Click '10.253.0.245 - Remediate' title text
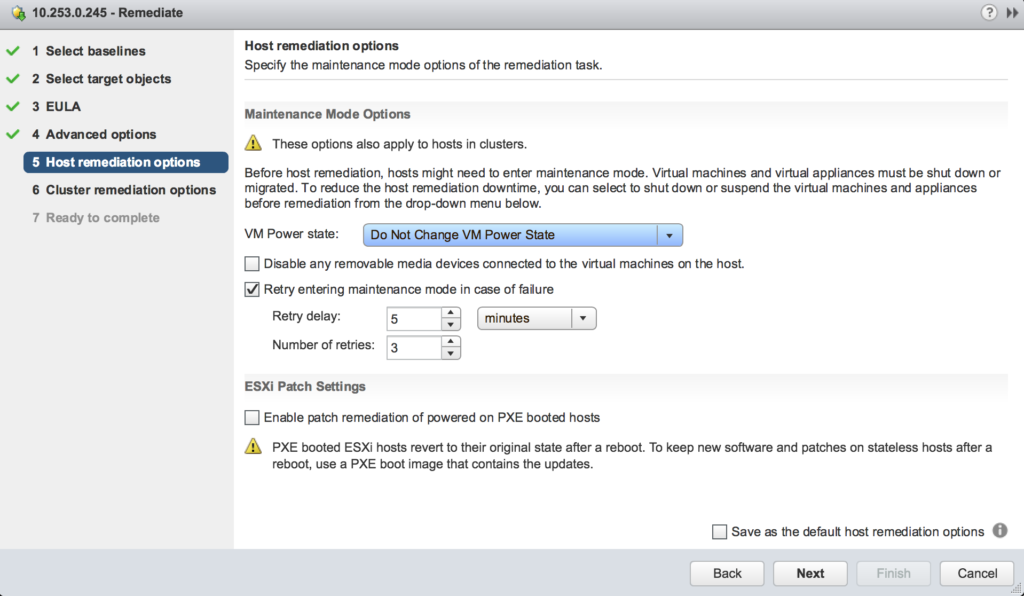1024x596 pixels. [x=107, y=13]
